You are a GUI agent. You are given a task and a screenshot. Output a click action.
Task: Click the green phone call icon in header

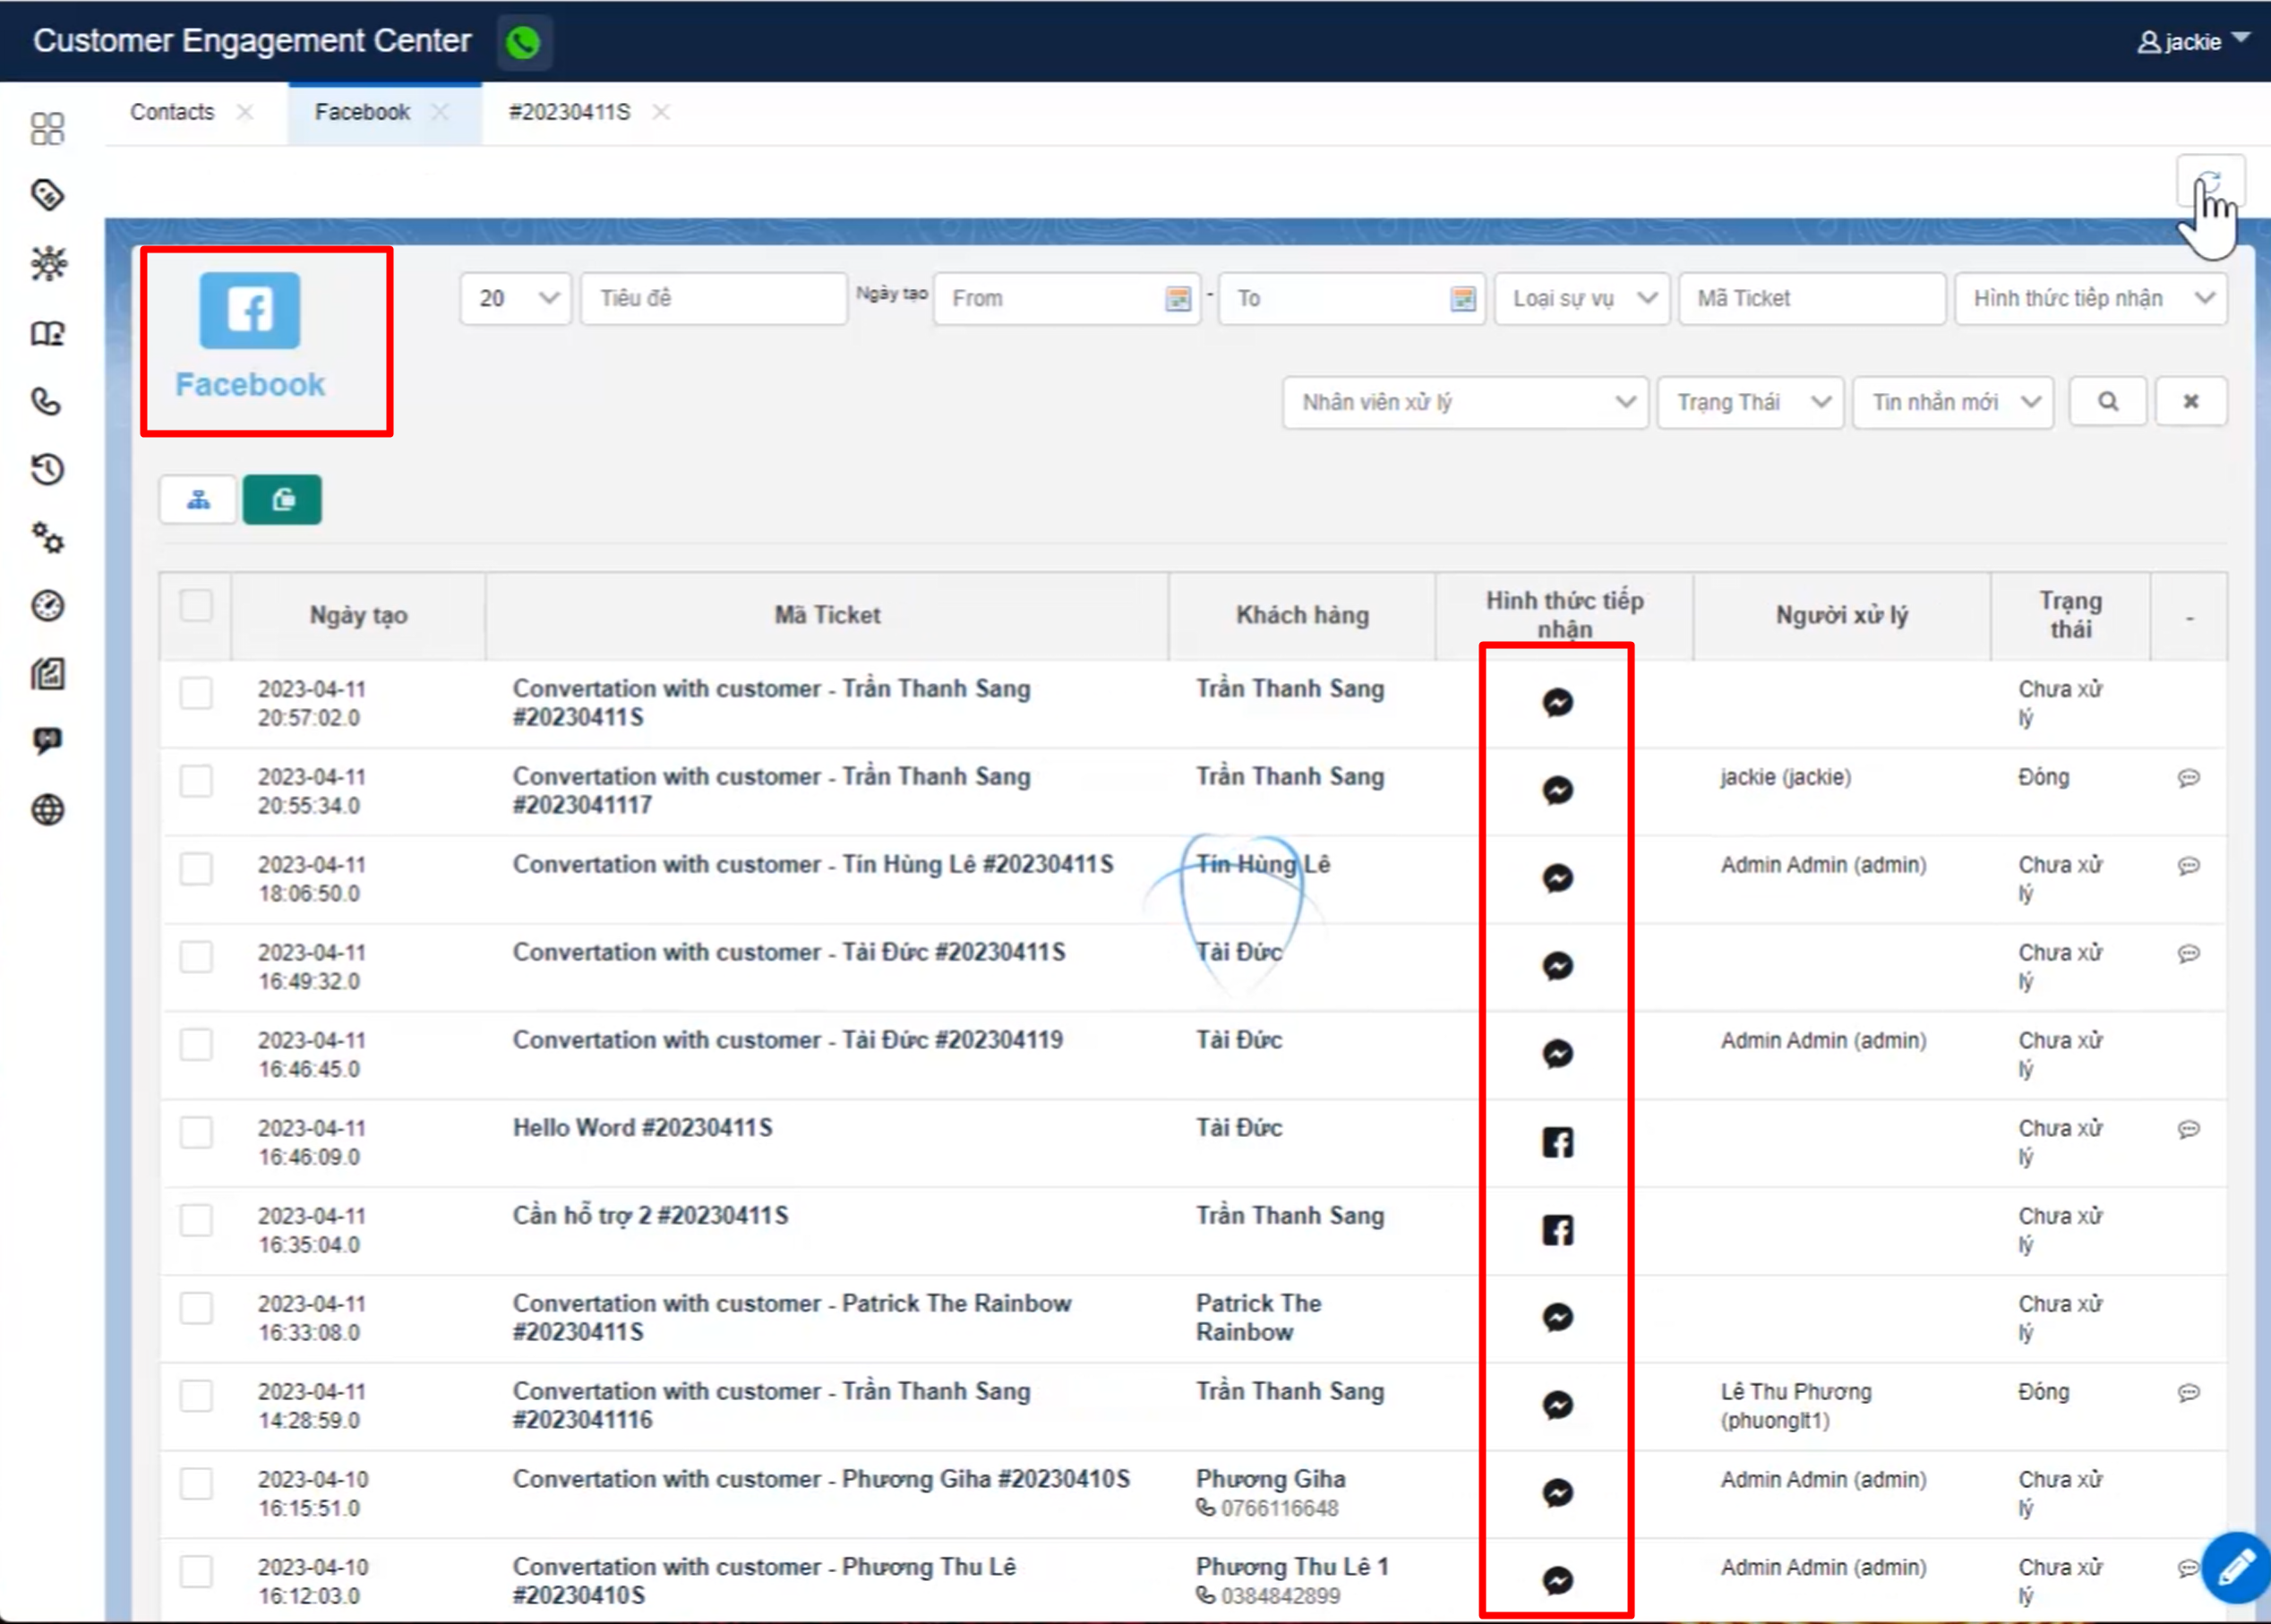coord(523,43)
